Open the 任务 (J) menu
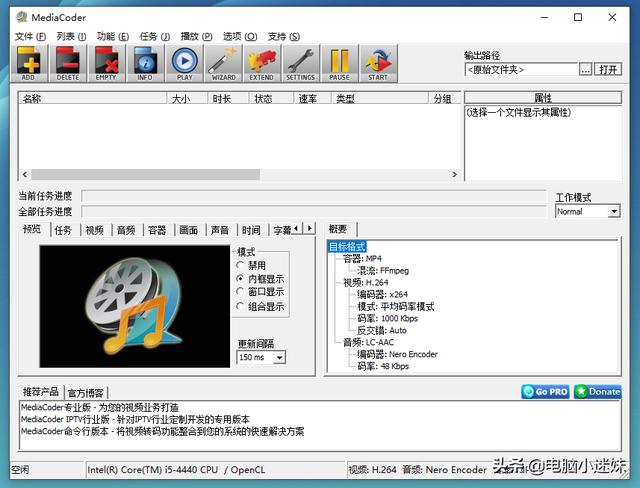The width and height of the screenshot is (640, 488). point(155,37)
